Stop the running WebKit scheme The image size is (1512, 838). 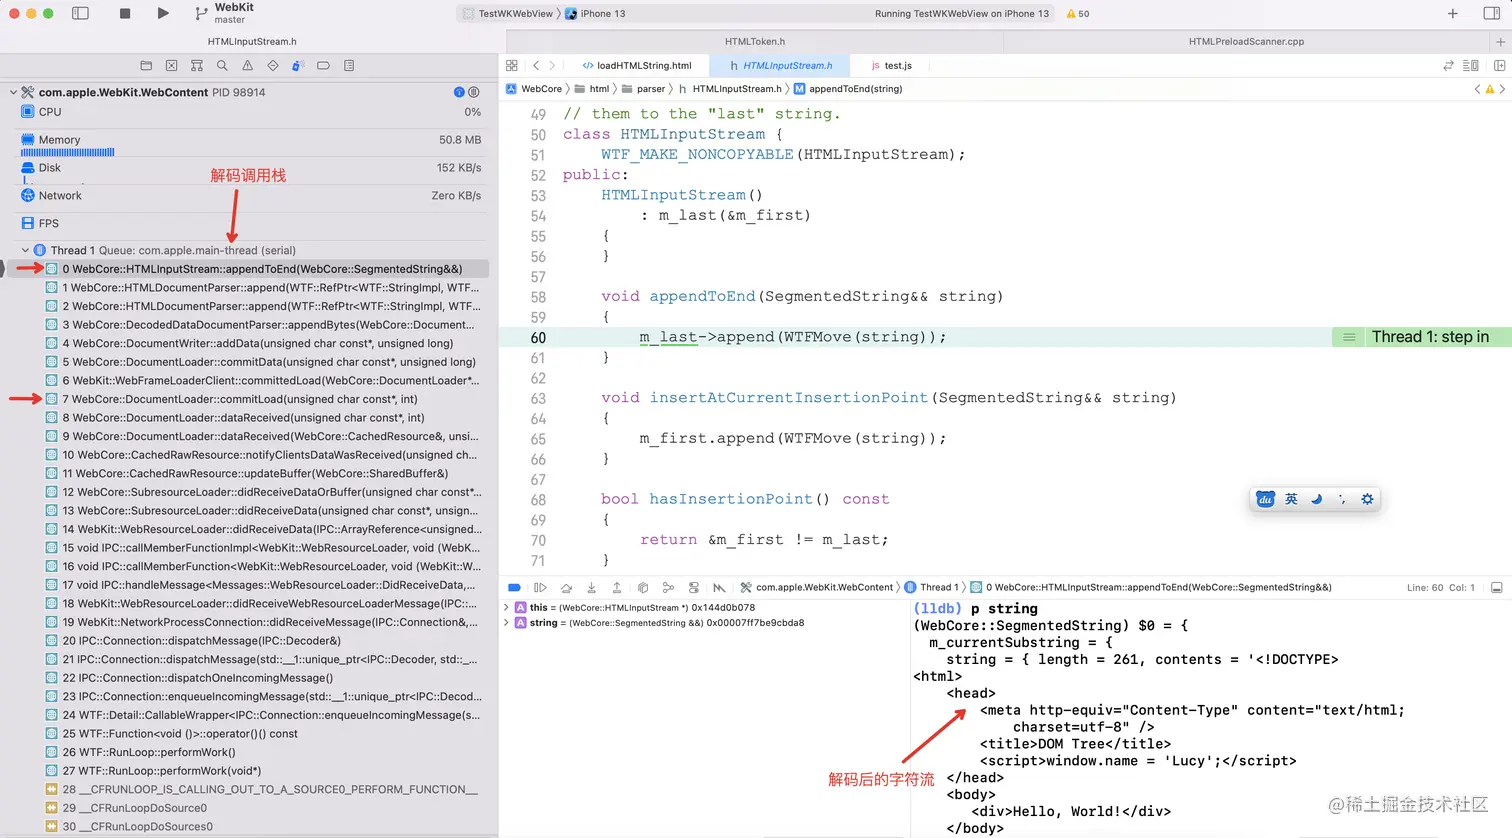pyautogui.click(x=125, y=14)
